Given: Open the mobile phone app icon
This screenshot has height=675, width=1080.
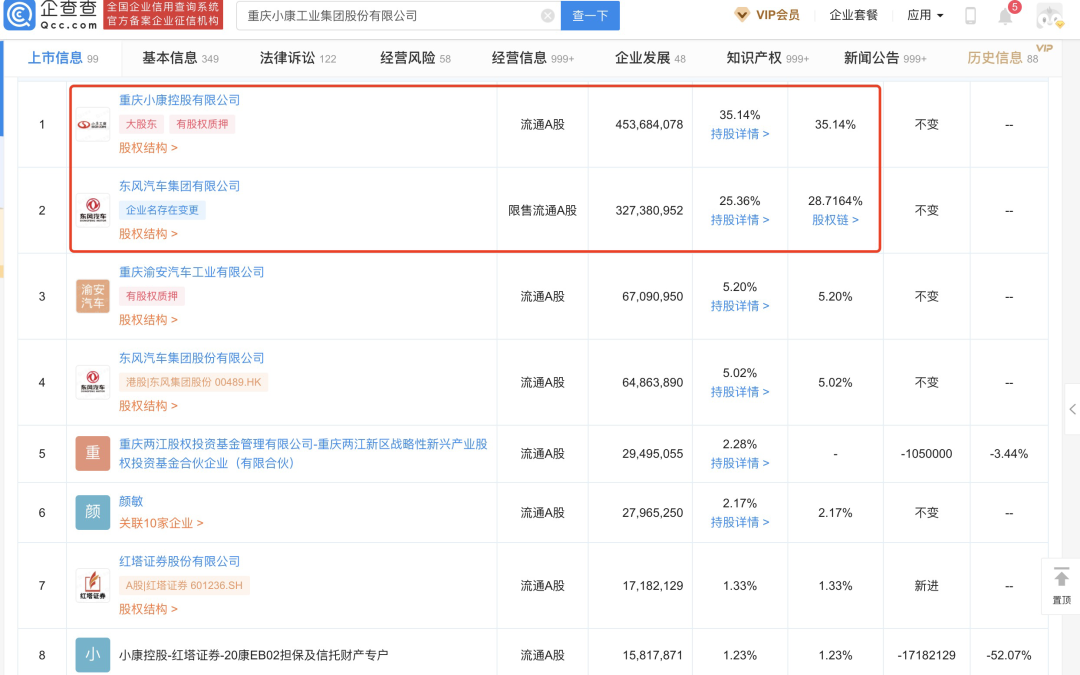Looking at the screenshot, I should point(970,15).
